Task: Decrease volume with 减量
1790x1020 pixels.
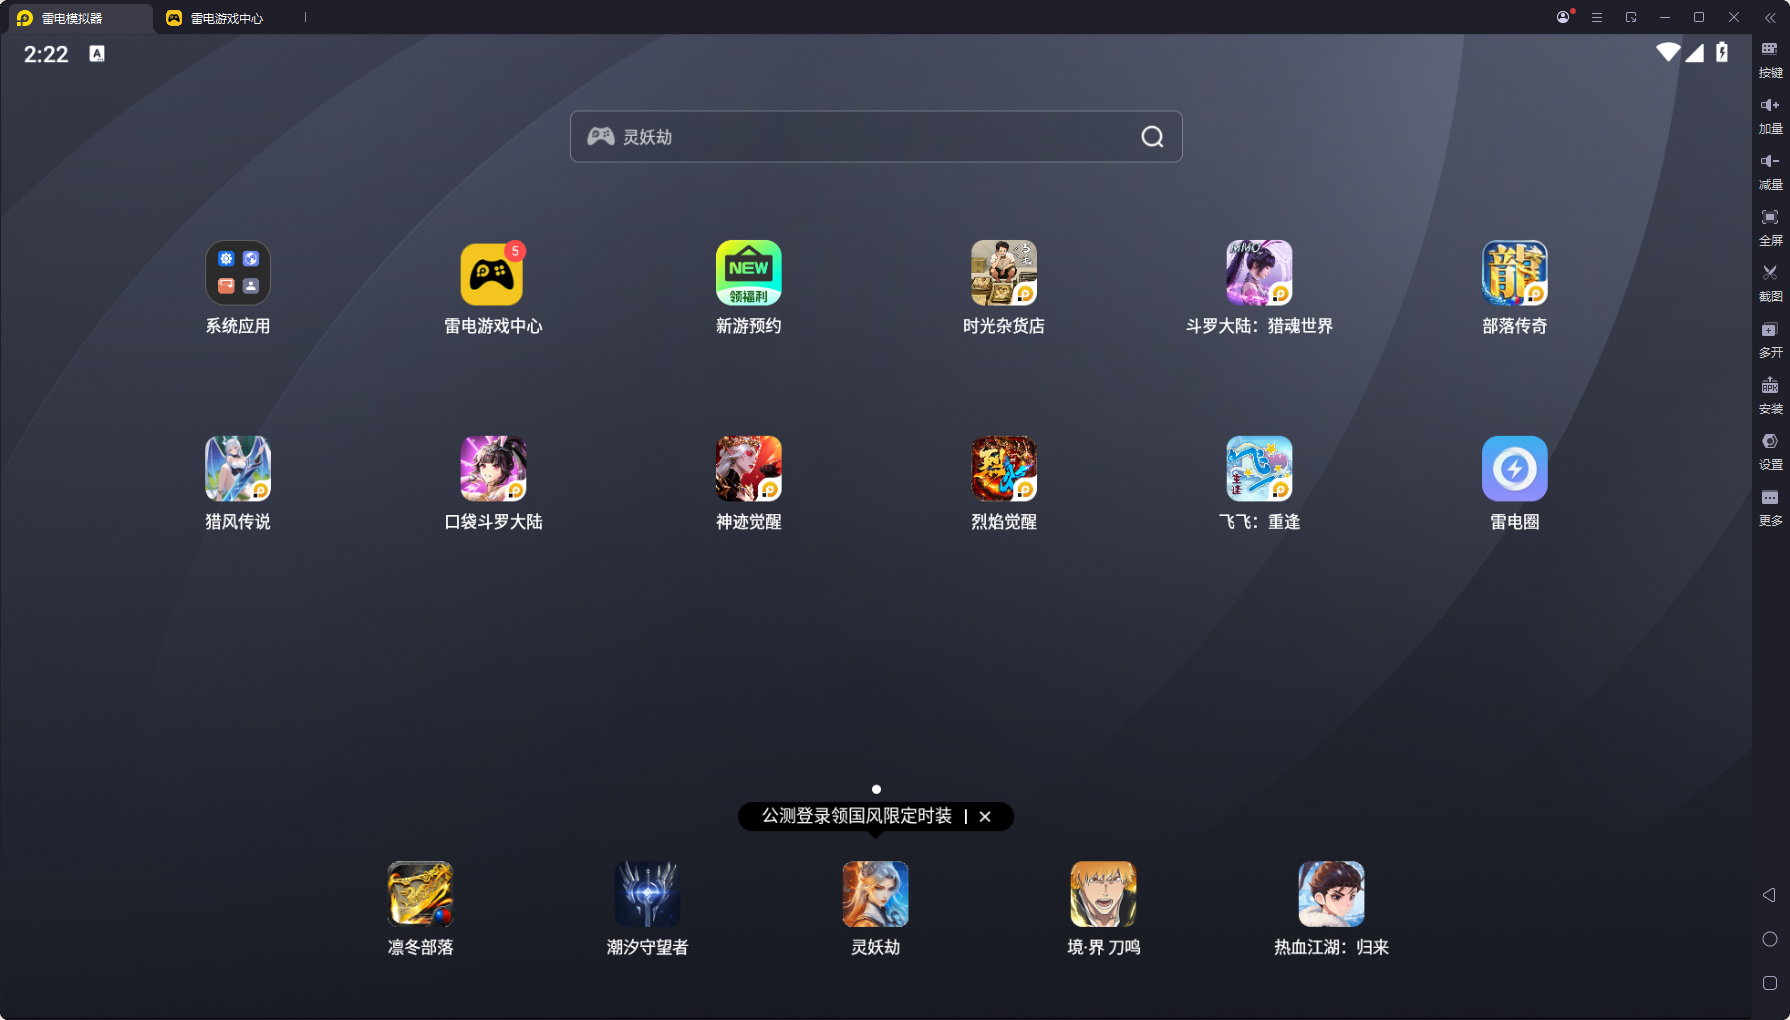Action: coord(1770,171)
